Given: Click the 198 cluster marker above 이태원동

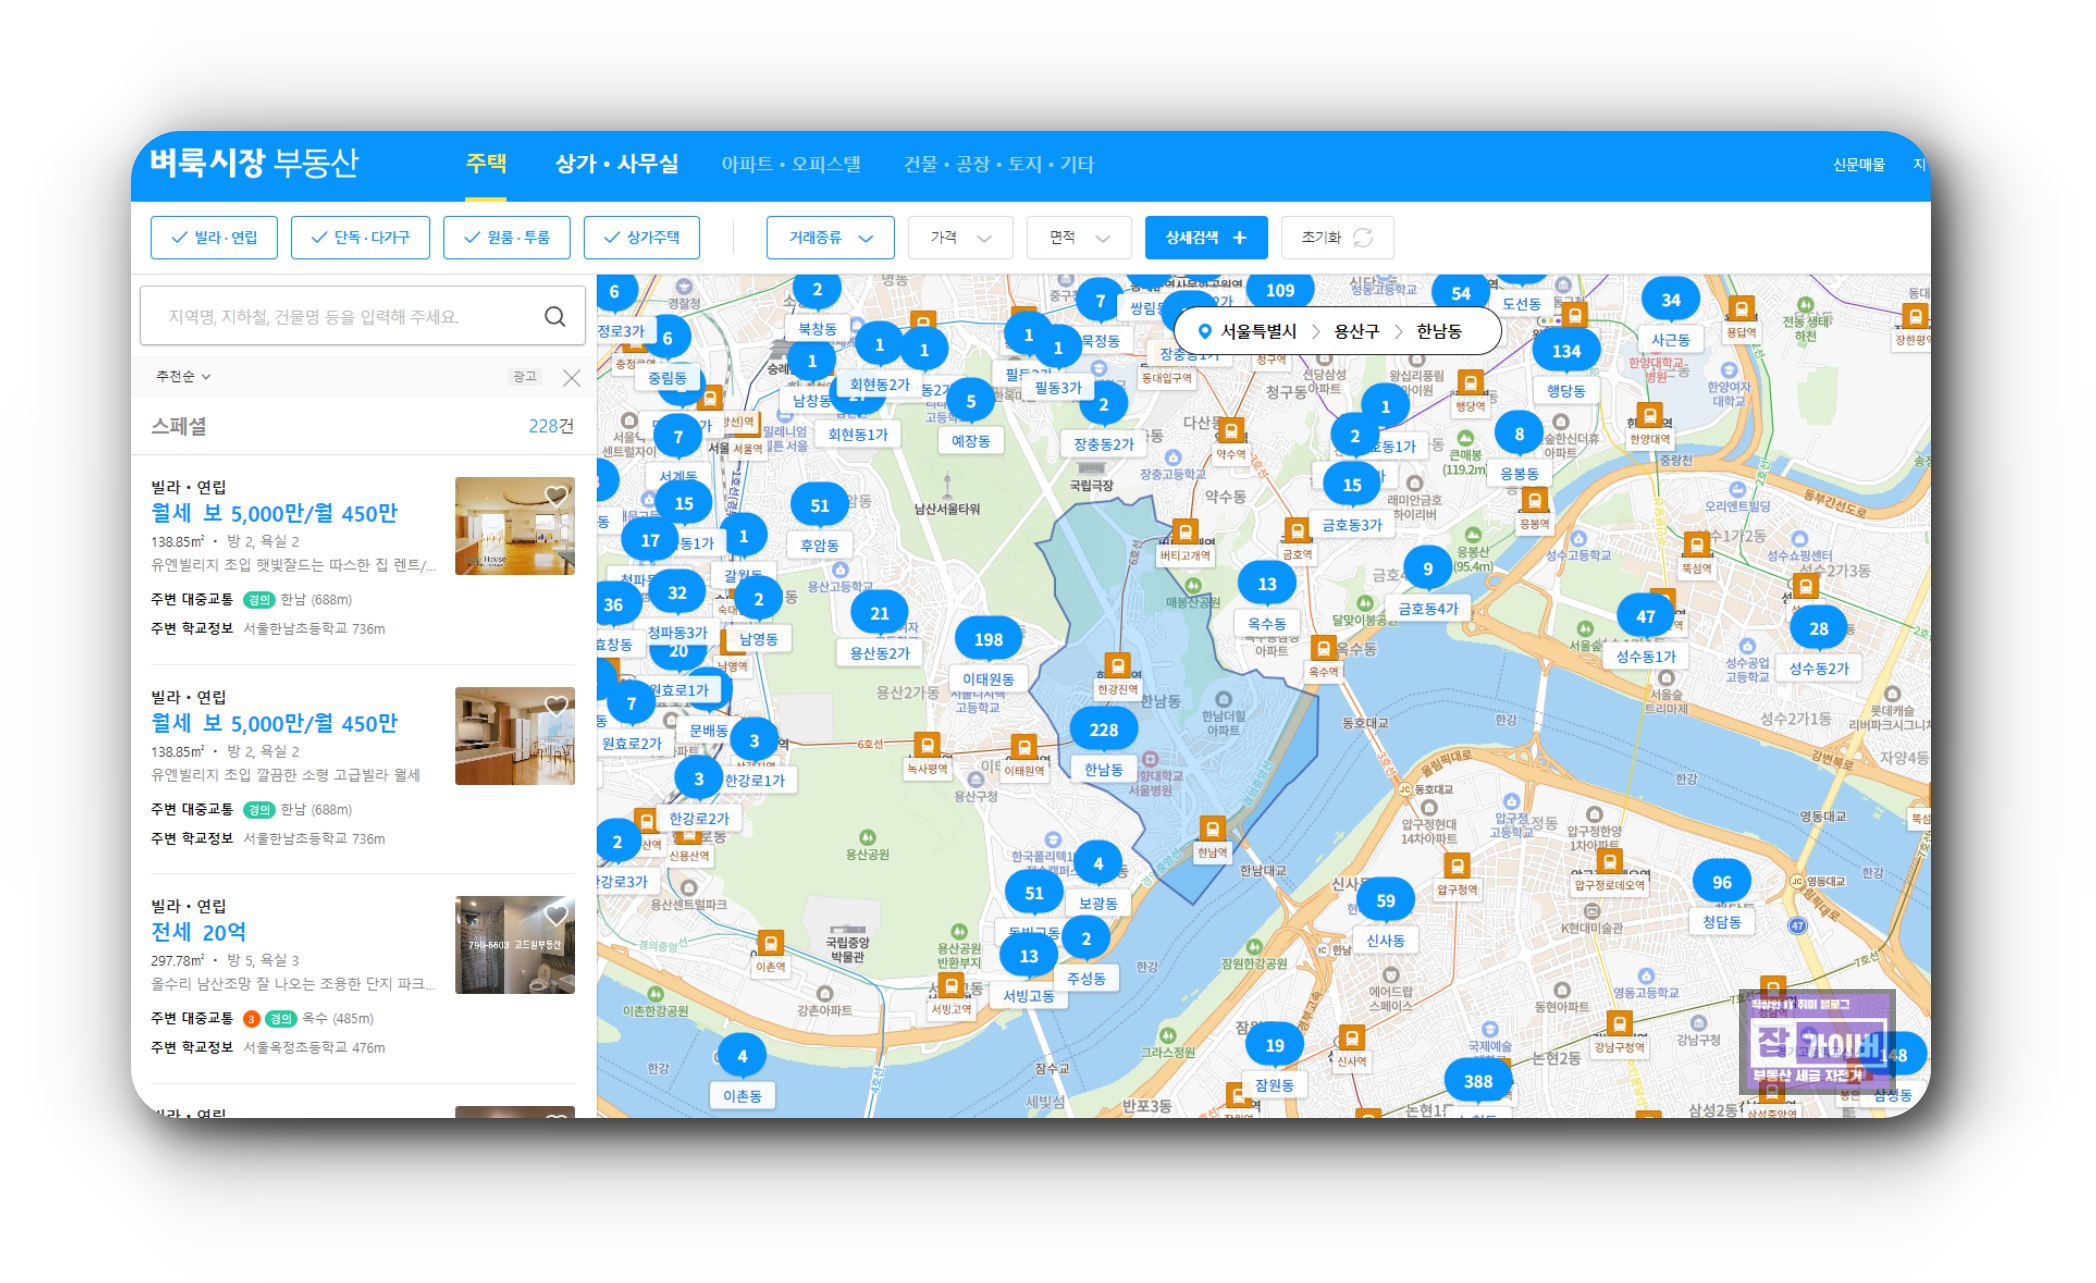Looking at the screenshot, I should pos(988,640).
